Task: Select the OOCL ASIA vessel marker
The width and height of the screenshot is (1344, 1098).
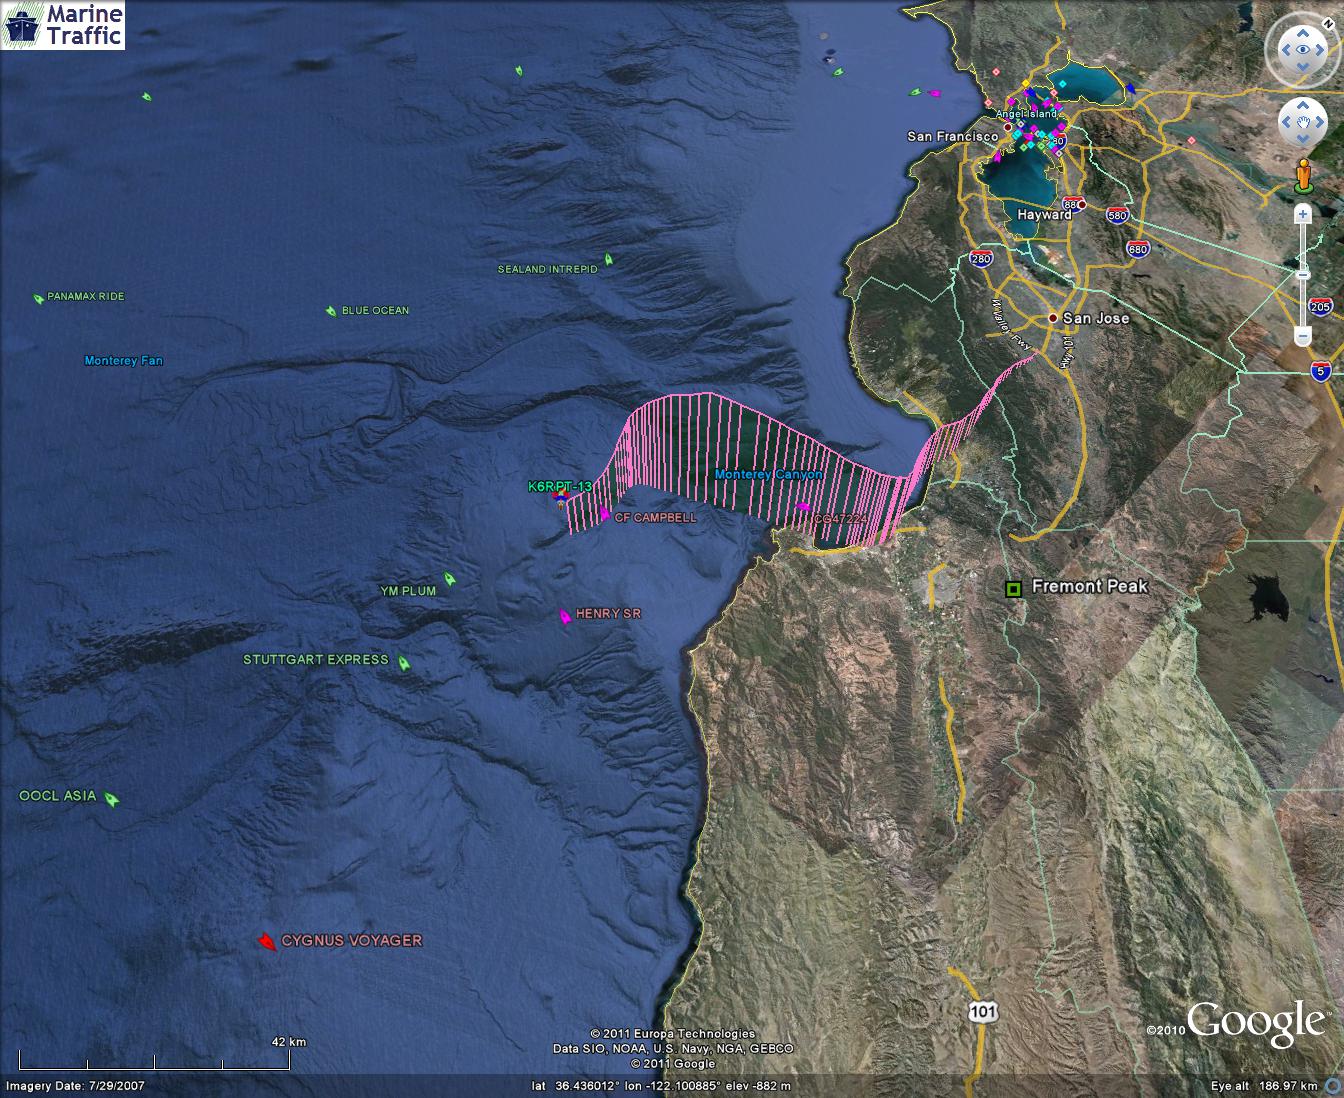Action: click(112, 799)
